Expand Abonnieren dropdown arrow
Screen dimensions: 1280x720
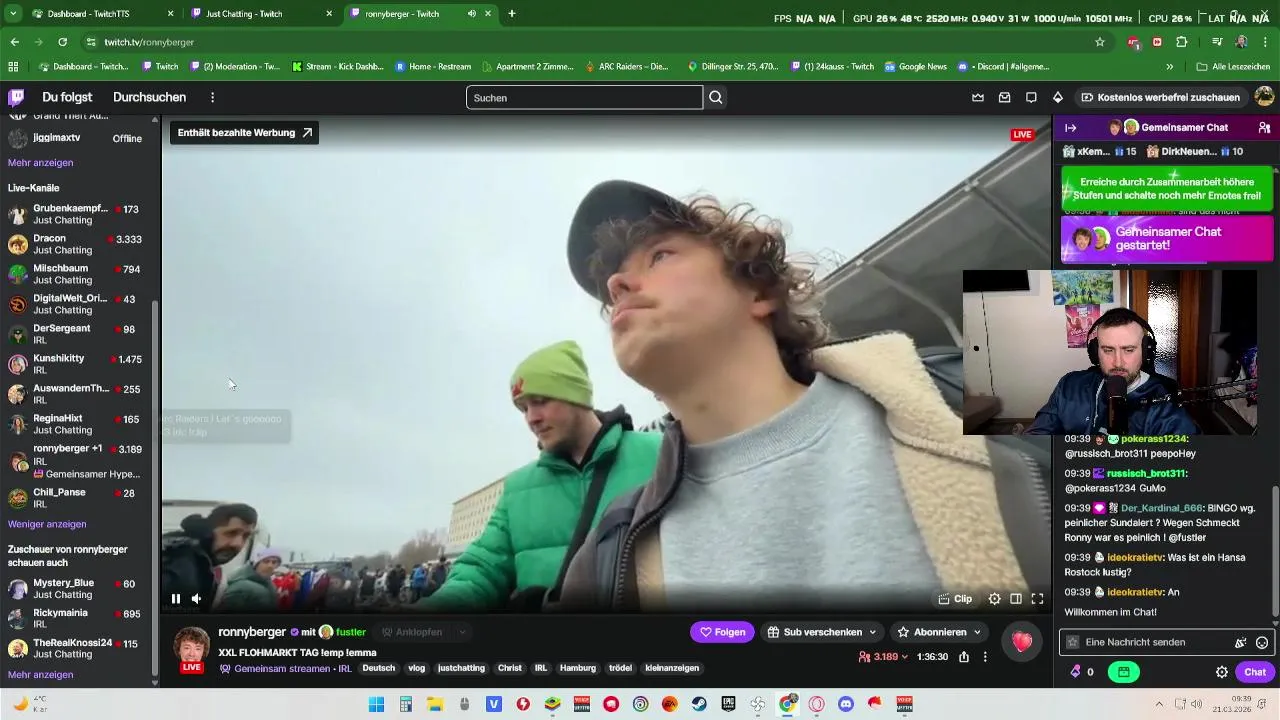tap(977, 632)
